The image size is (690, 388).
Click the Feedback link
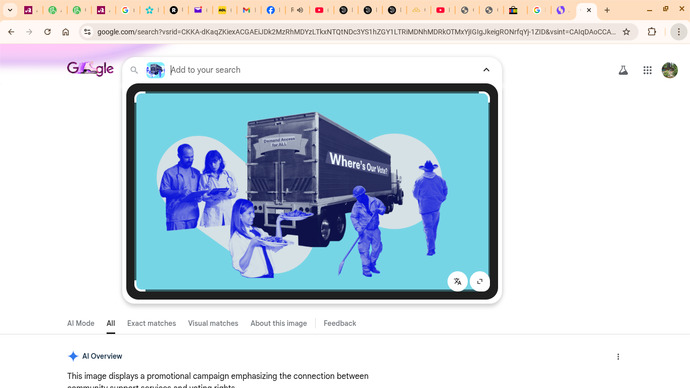(340, 323)
